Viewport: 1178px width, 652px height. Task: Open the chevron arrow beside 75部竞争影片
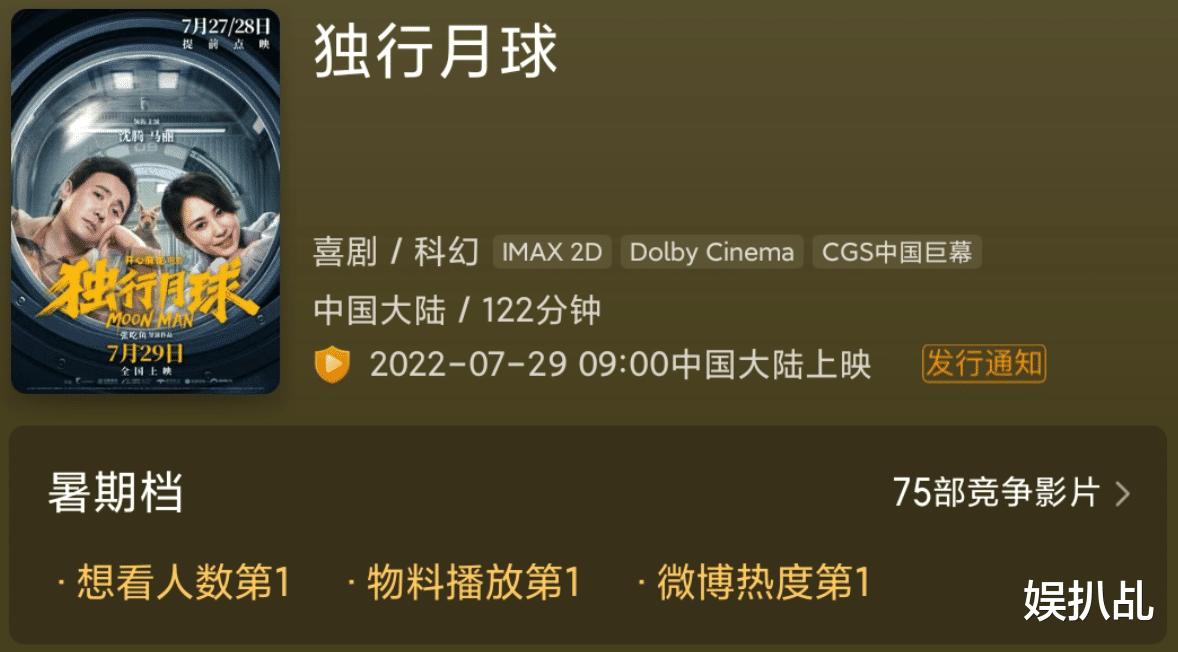[1122, 494]
